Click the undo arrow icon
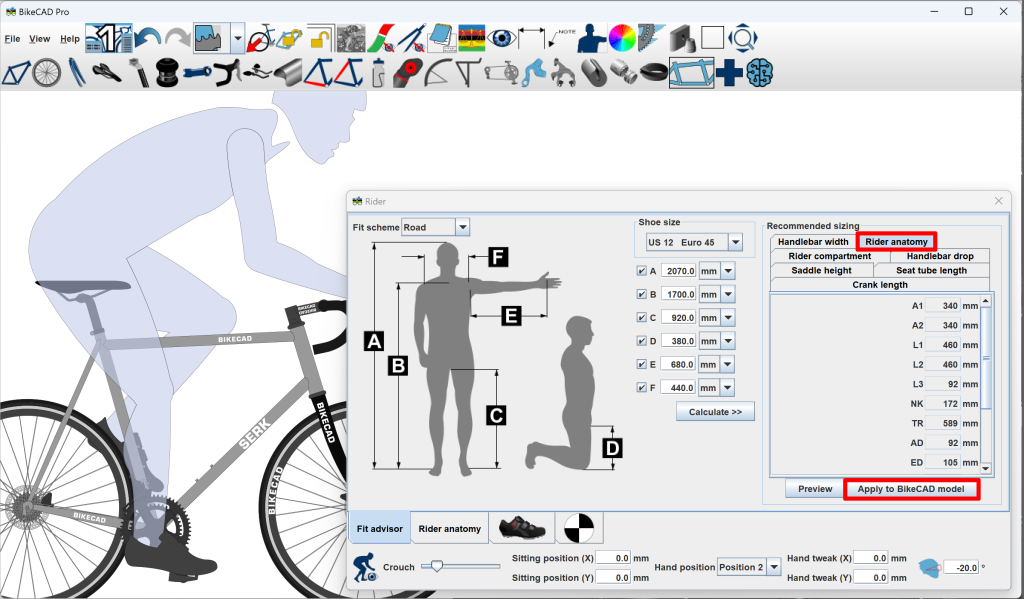Screen dimensions: 1024x599 (x=148, y=39)
